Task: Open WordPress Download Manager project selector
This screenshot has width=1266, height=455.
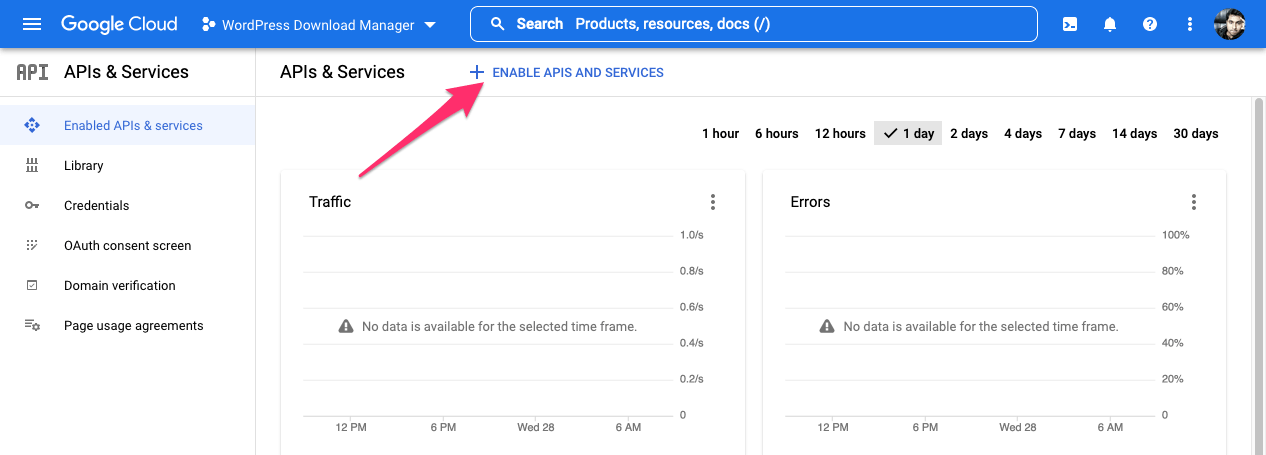Action: (319, 25)
